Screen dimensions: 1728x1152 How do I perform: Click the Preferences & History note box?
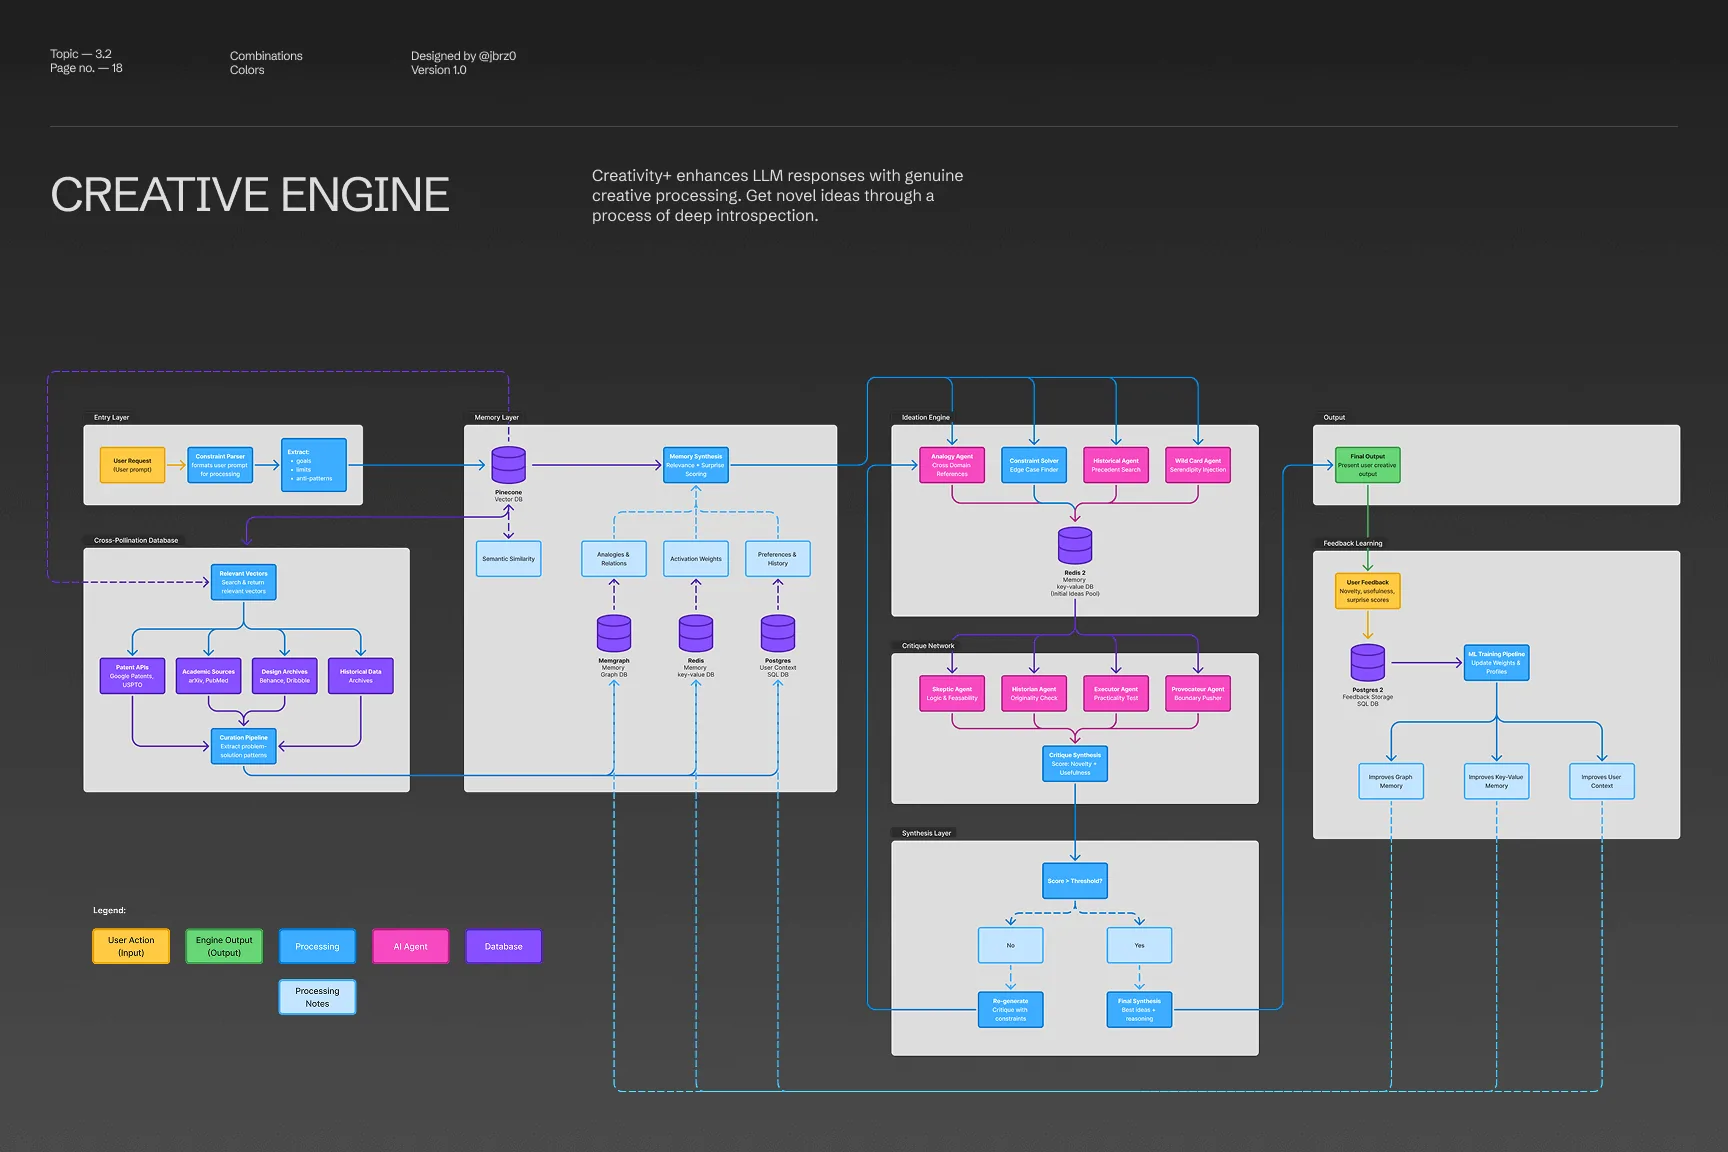pos(778,559)
